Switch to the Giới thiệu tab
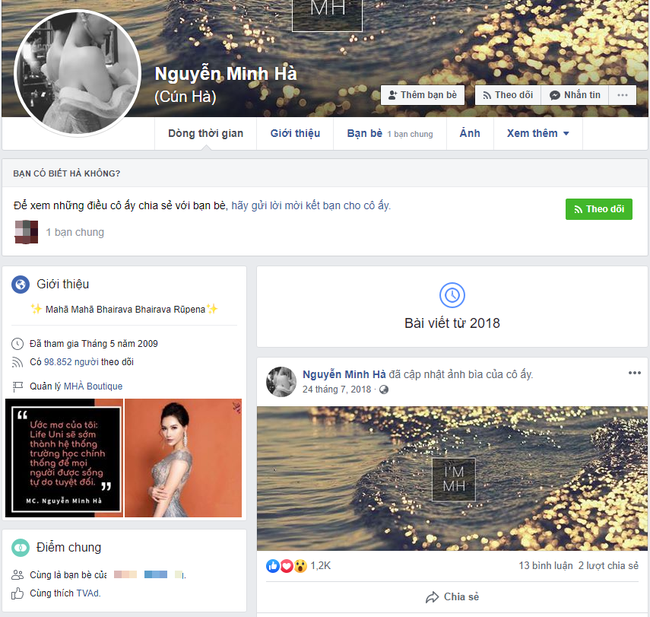 pyautogui.click(x=295, y=134)
